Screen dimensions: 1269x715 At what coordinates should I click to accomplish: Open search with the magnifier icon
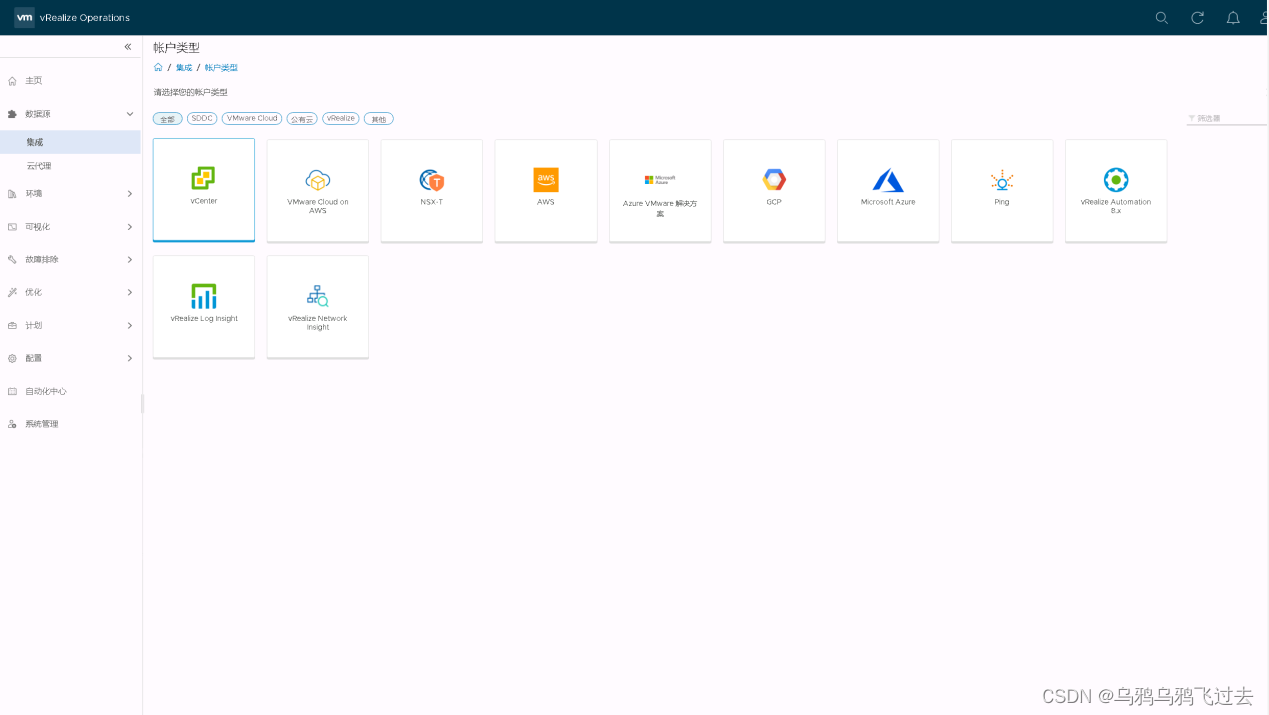[x=1161, y=18]
